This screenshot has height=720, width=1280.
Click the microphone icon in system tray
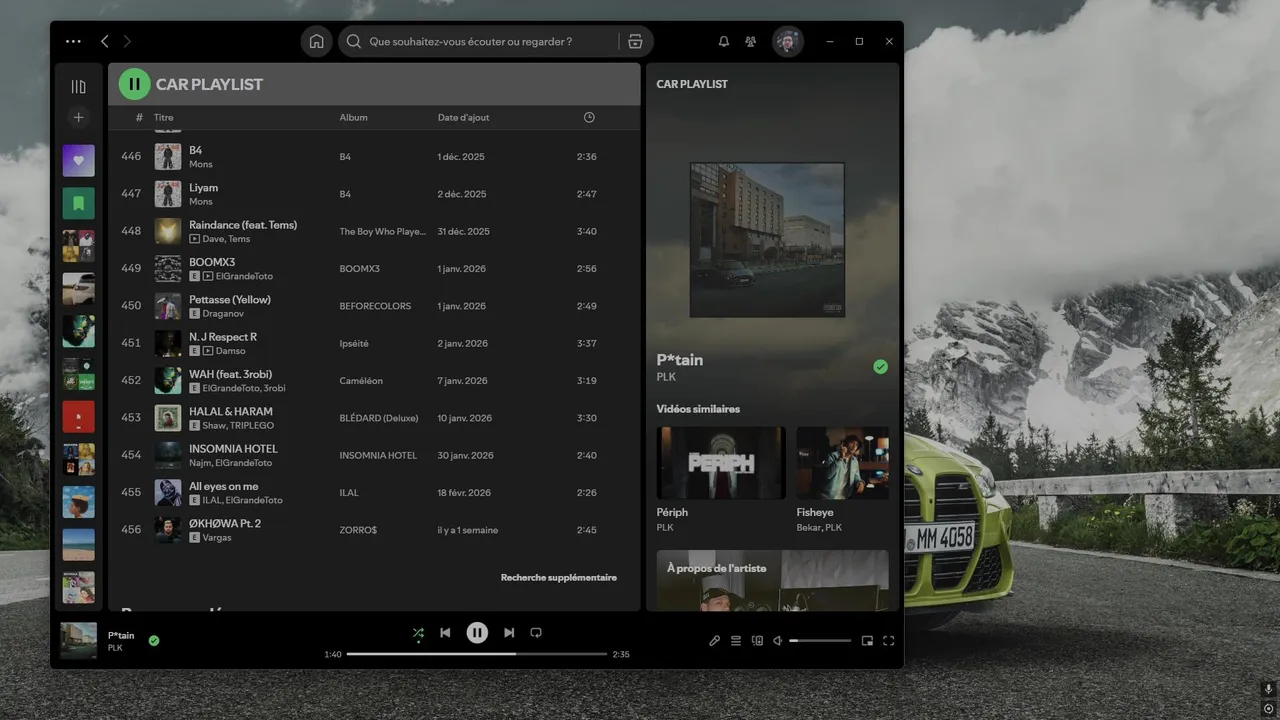1268,689
